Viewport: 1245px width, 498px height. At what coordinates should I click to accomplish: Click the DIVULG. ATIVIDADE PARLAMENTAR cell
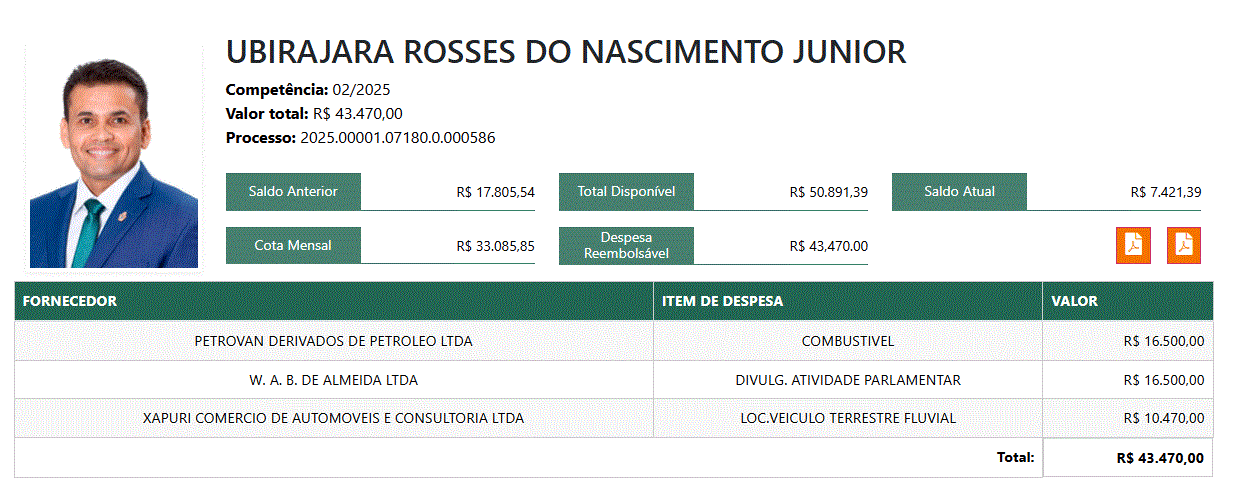847,380
